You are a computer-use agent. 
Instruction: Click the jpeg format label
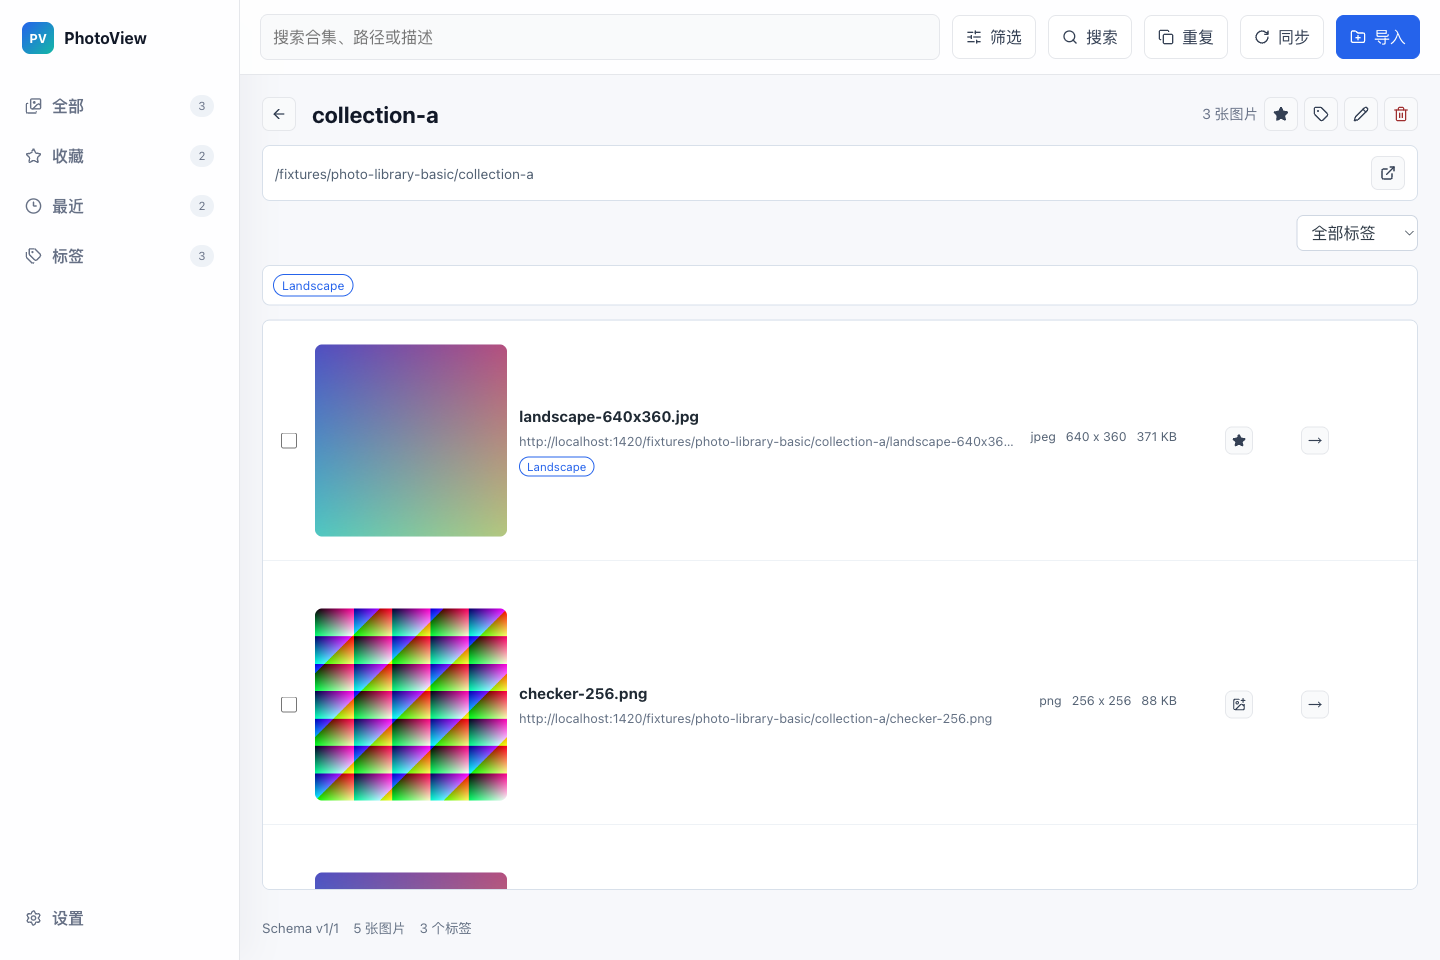(1043, 437)
